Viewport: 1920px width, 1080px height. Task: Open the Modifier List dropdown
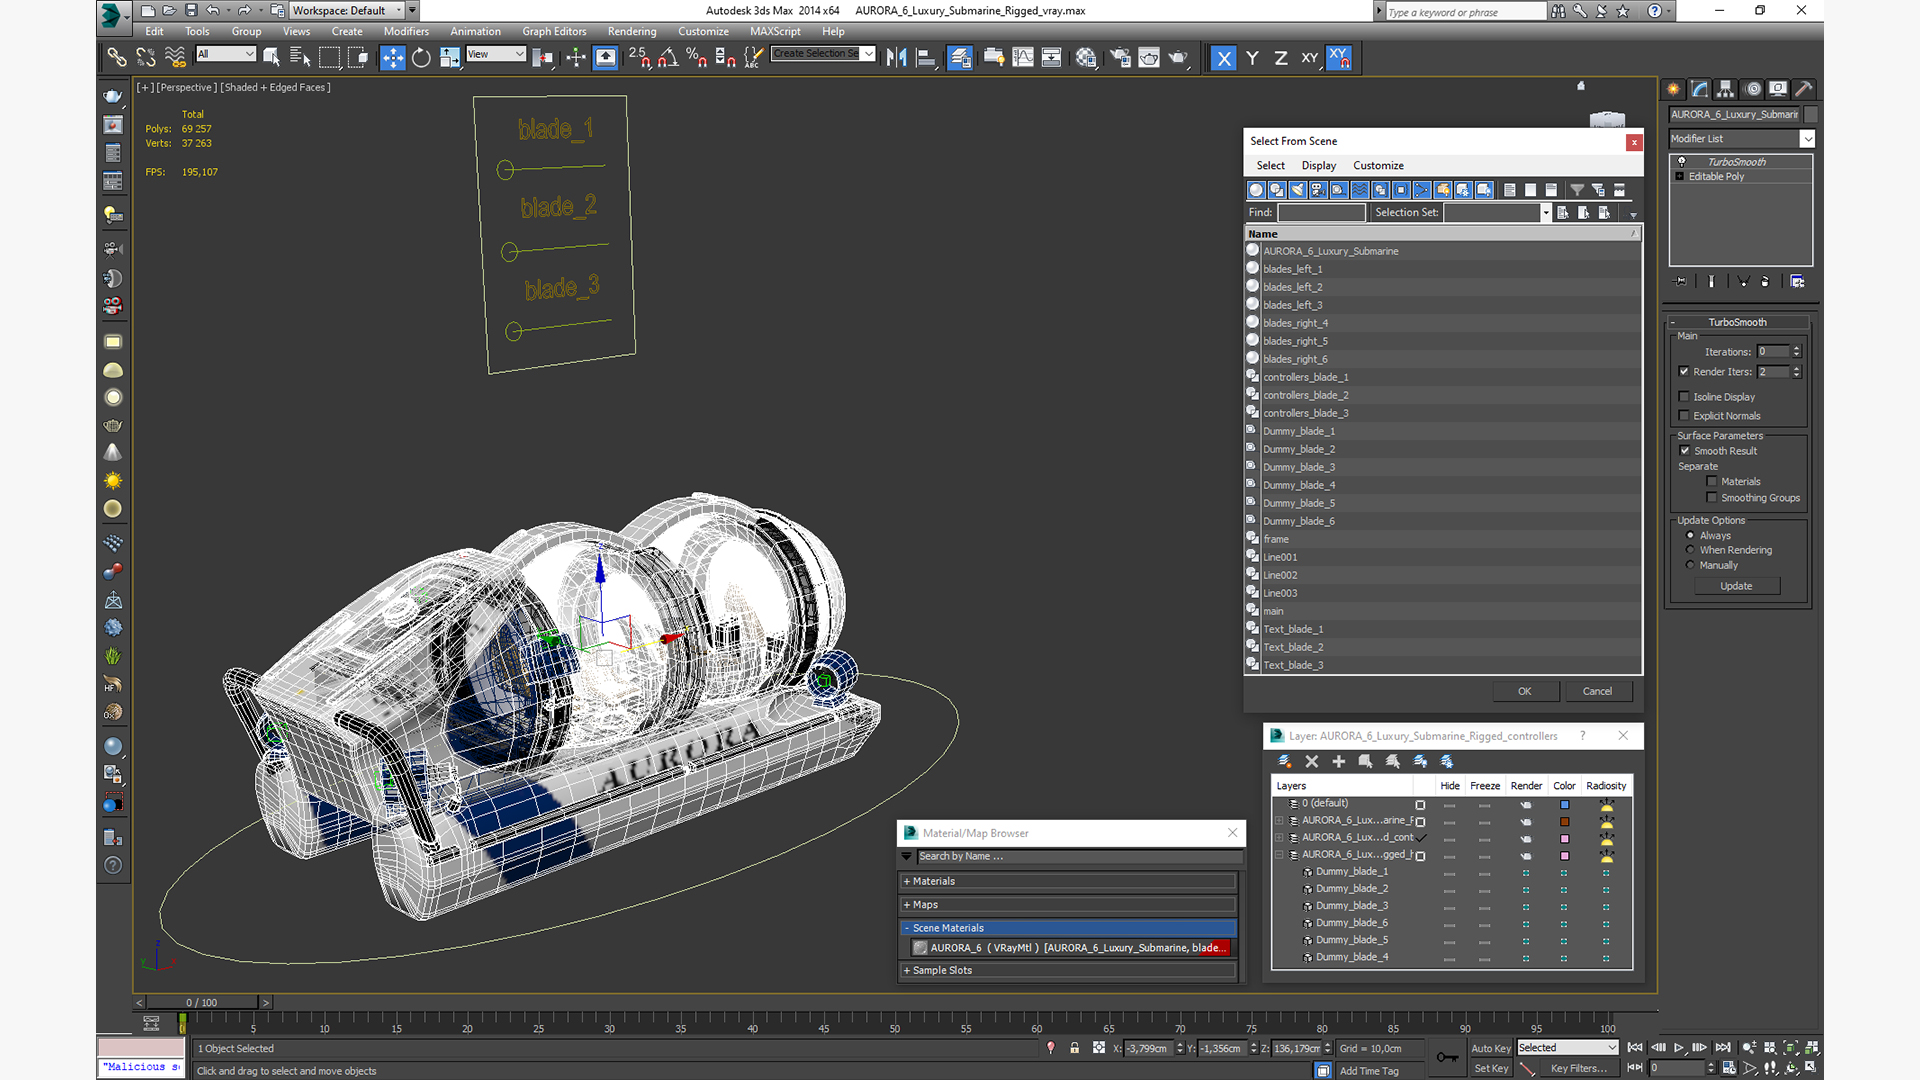click(1806, 139)
